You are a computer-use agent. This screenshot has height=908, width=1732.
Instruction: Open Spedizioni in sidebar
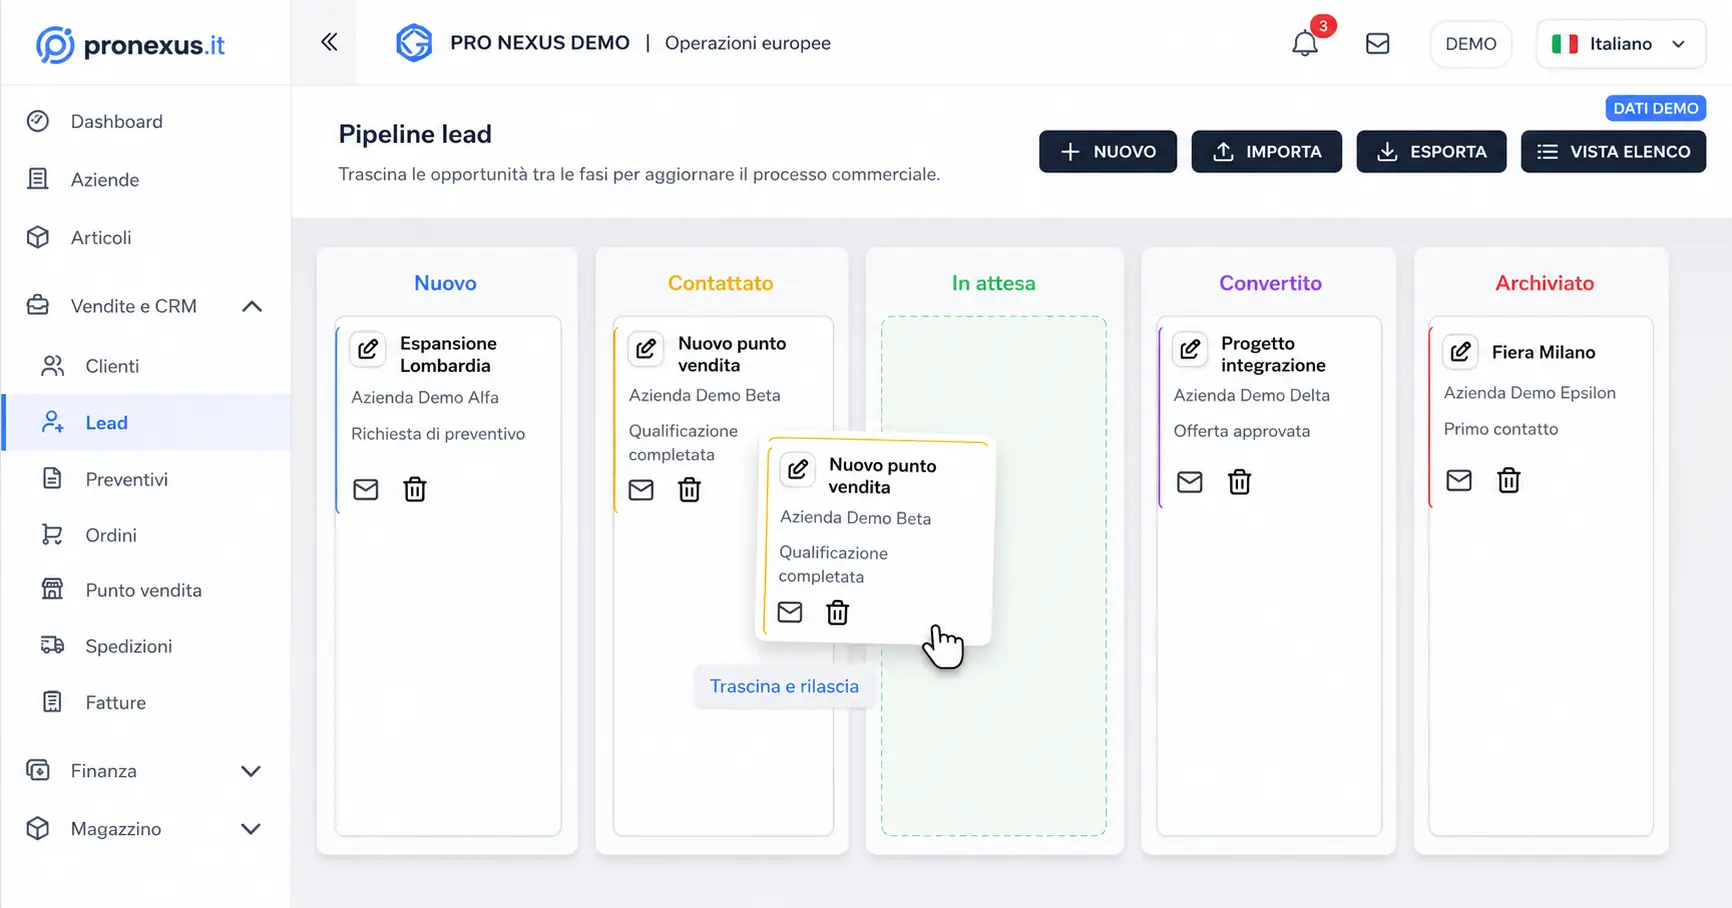[x=146, y=646]
